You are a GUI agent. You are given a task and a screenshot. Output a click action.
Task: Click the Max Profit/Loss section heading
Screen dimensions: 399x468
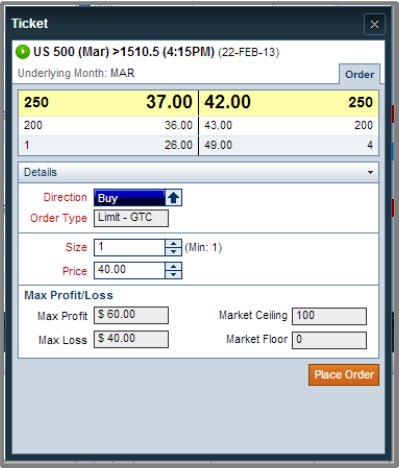click(x=69, y=295)
